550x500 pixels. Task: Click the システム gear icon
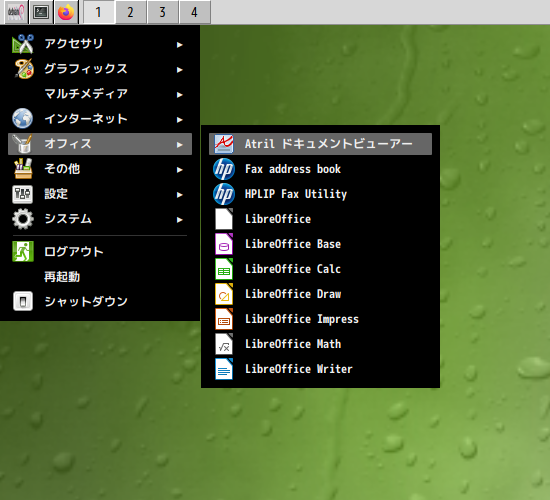point(23,219)
